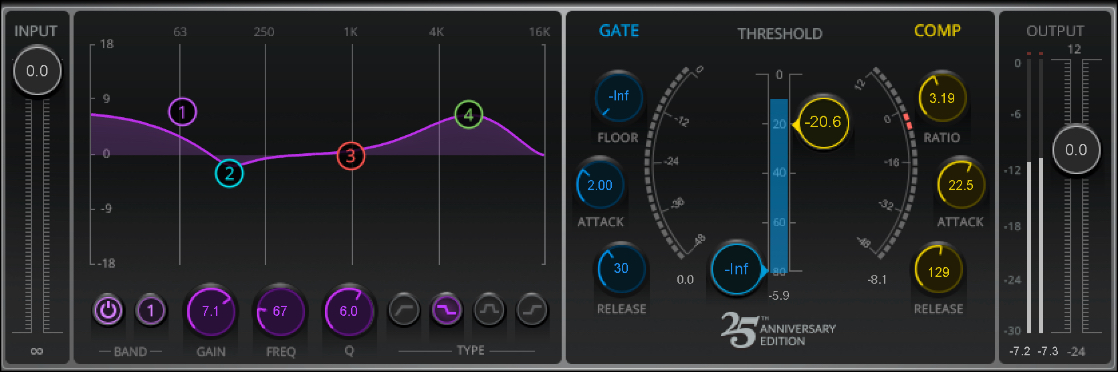This screenshot has width=1118, height=372.
Task: Click the 4K frequency label
Action: 436,31
